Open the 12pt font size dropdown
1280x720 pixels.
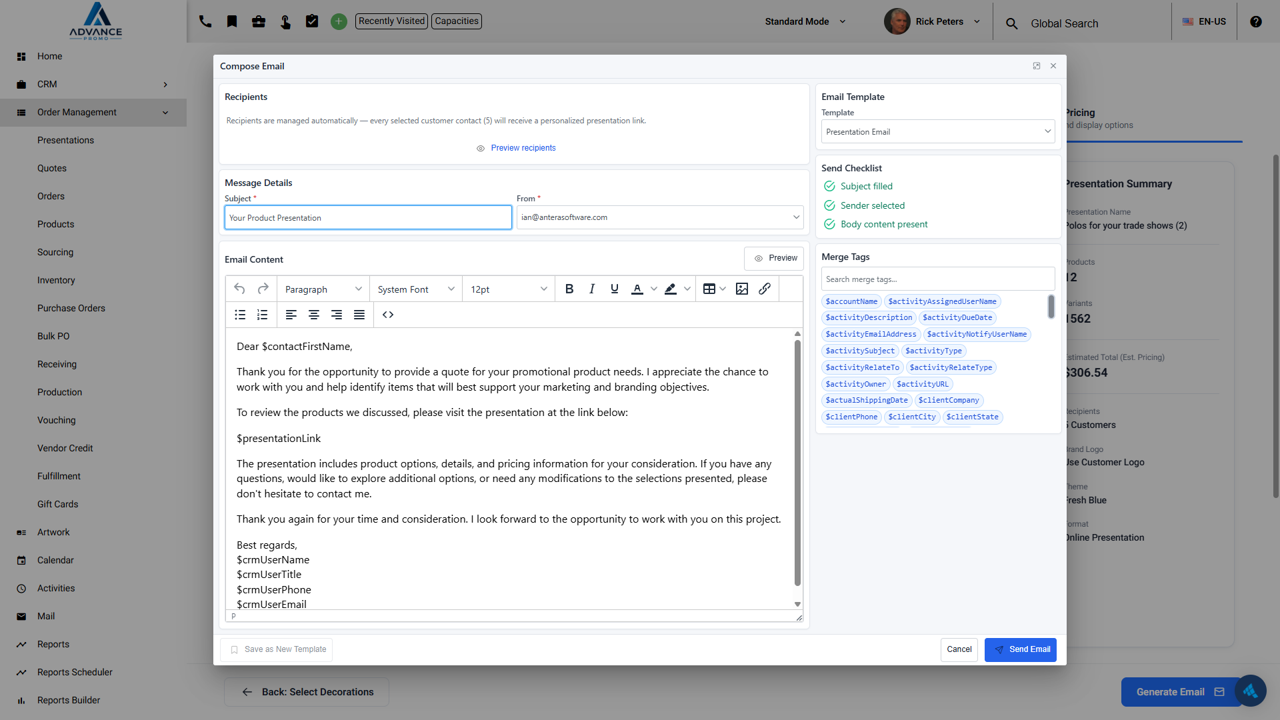click(509, 289)
